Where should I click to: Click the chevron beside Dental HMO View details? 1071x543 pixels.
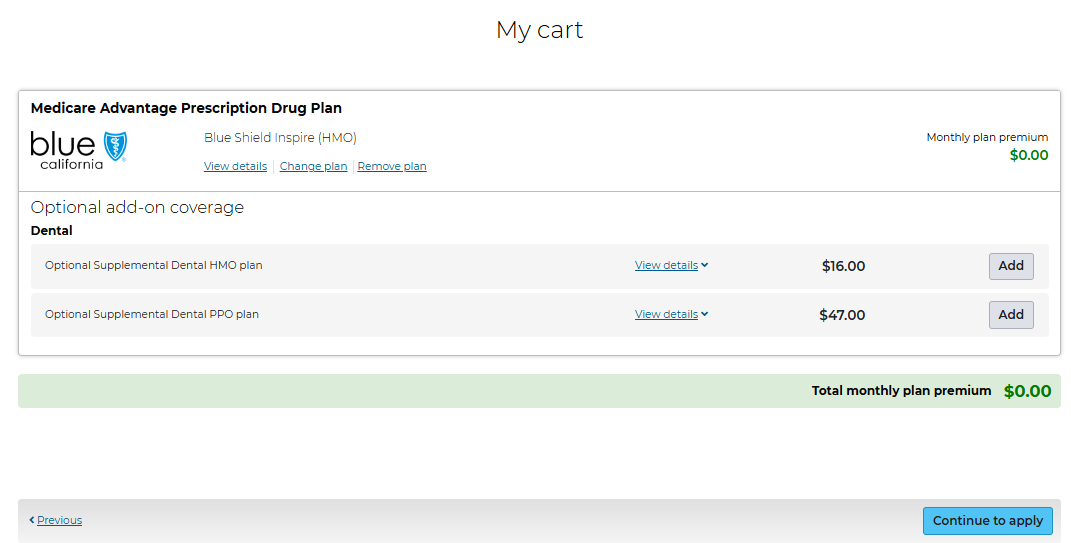tap(705, 266)
